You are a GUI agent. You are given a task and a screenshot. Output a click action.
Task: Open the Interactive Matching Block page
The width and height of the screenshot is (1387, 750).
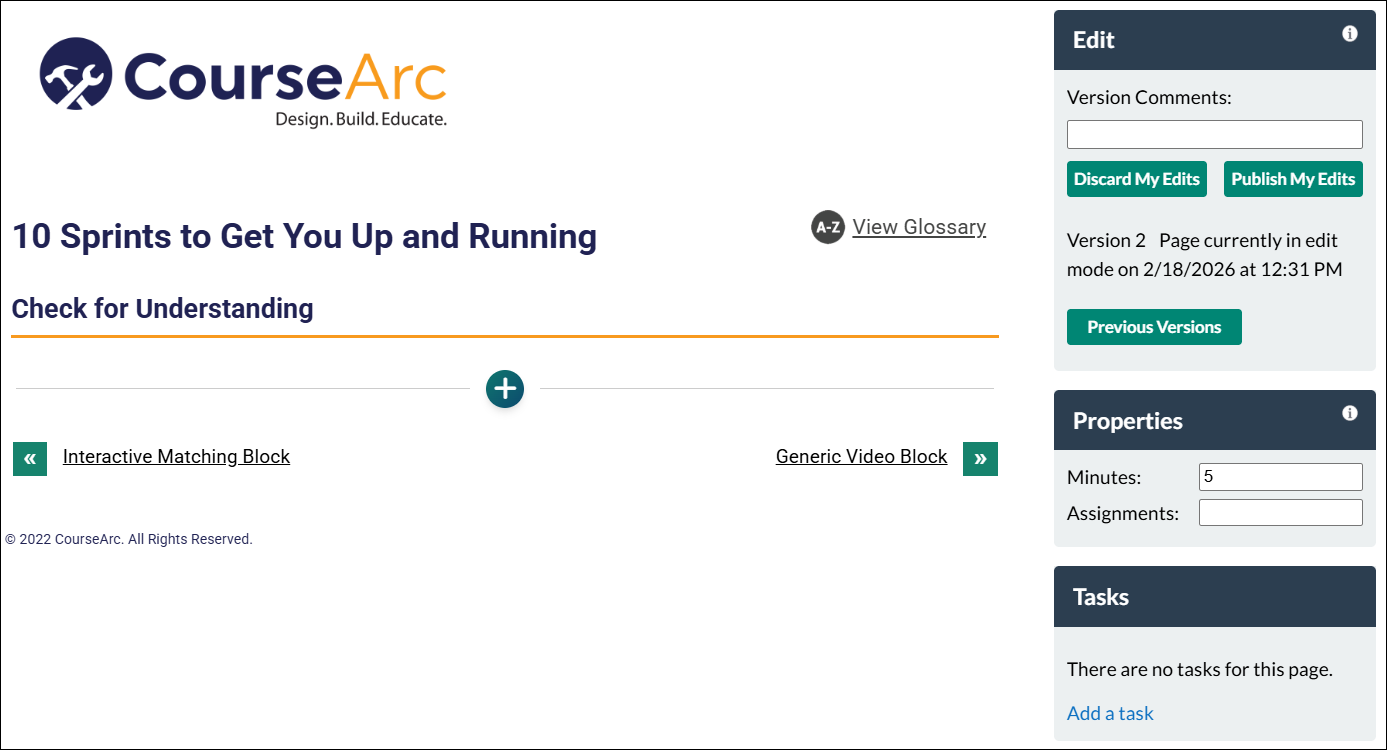point(176,456)
